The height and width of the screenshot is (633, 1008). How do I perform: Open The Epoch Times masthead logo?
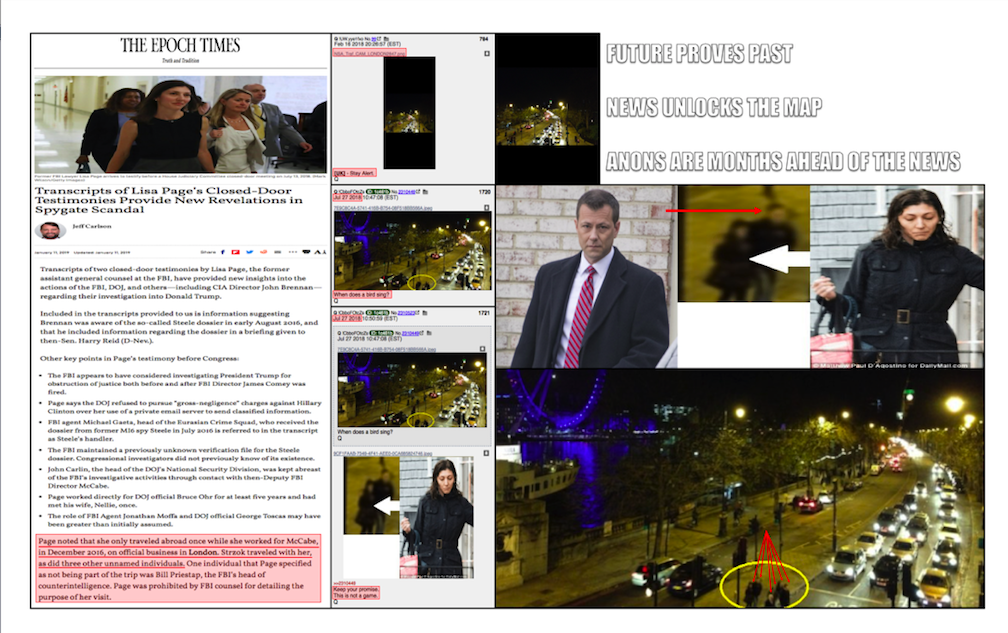tap(181, 46)
